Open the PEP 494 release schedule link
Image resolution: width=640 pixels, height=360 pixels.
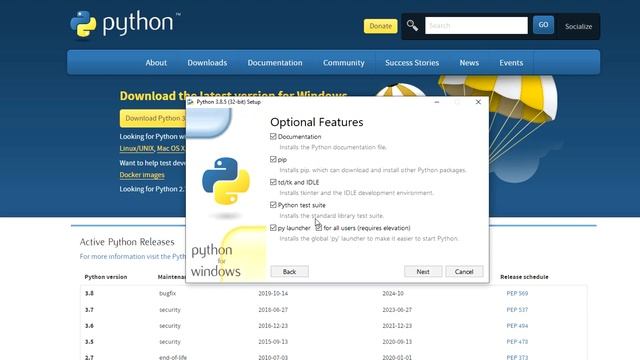click(517, 325)
